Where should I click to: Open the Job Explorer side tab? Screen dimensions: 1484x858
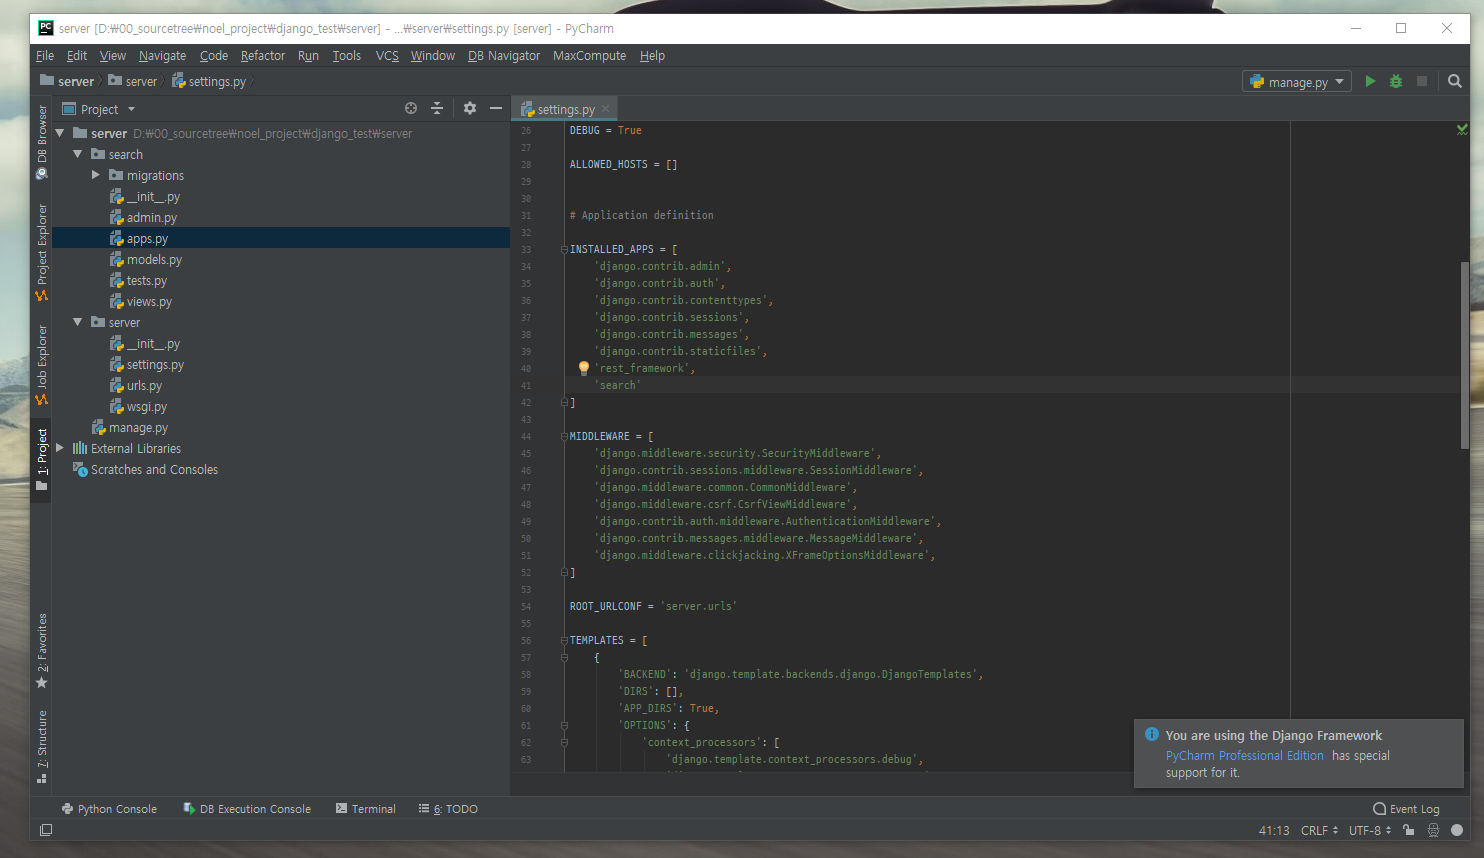tap(41, 364)
